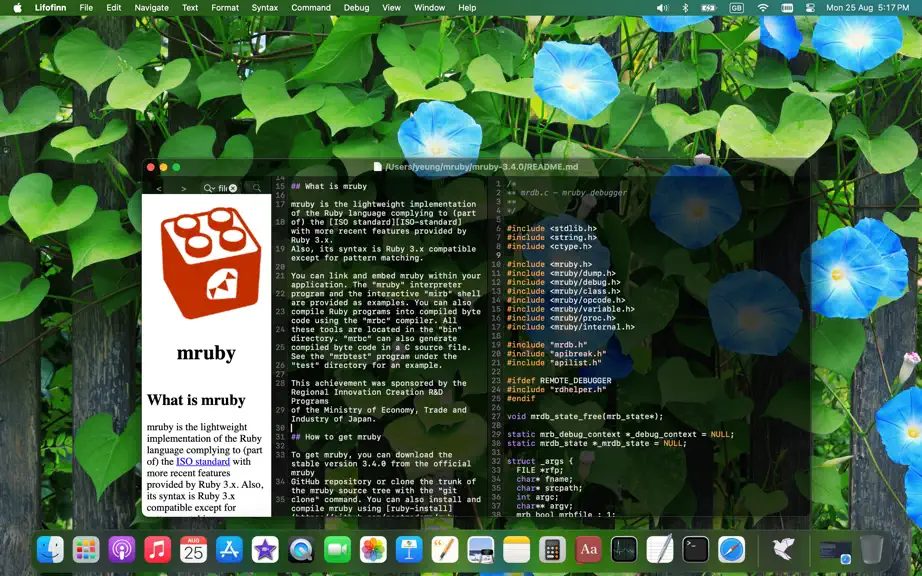Open Podcasts from the Dock
922x576 pixels.
click(122, 550)
